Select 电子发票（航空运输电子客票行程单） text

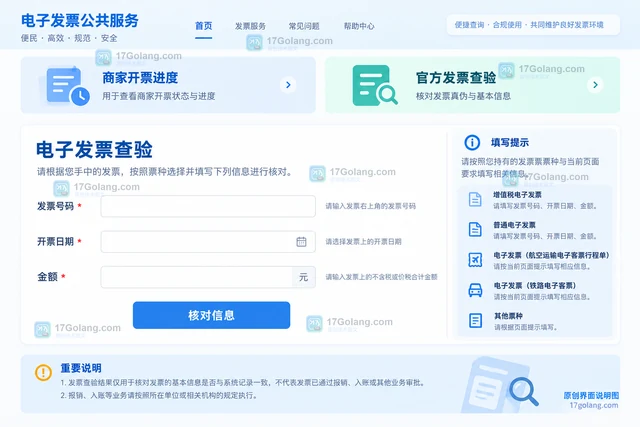click(552, 255)
